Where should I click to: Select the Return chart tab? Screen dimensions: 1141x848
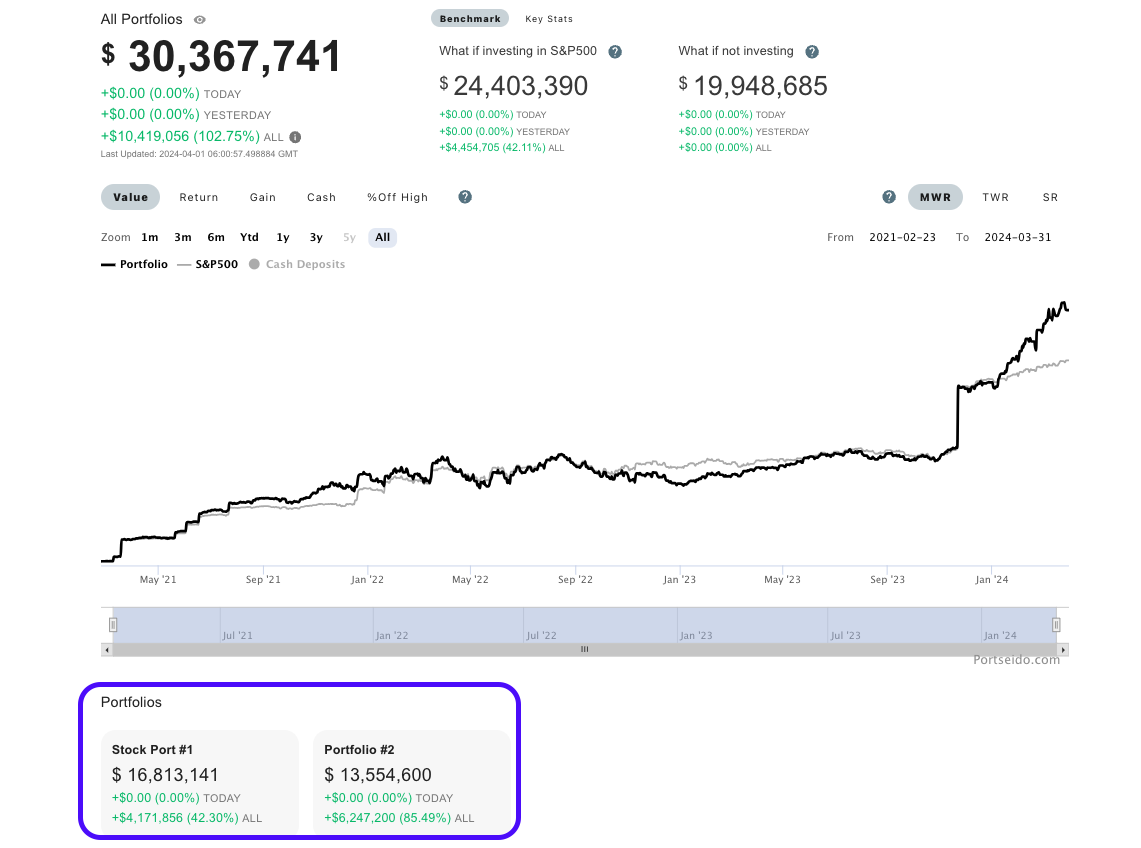pos(199,197)
